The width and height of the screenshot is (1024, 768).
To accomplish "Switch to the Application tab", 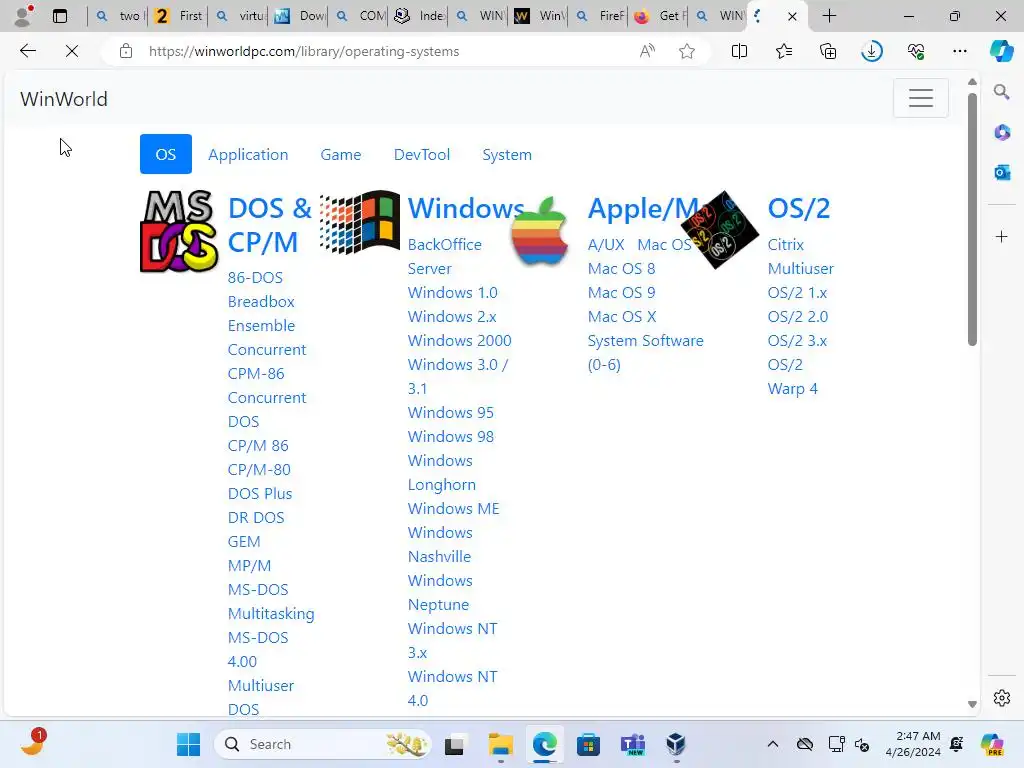I will pos(248,154).
